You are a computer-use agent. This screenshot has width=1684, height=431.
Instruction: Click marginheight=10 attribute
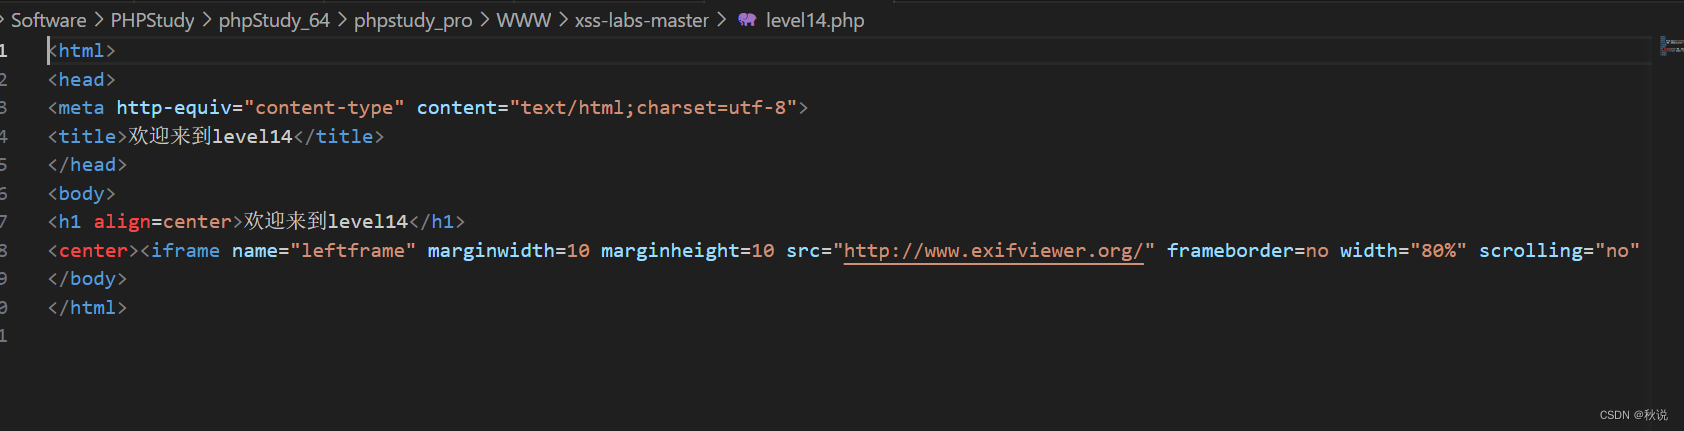(x=688, y=251)
